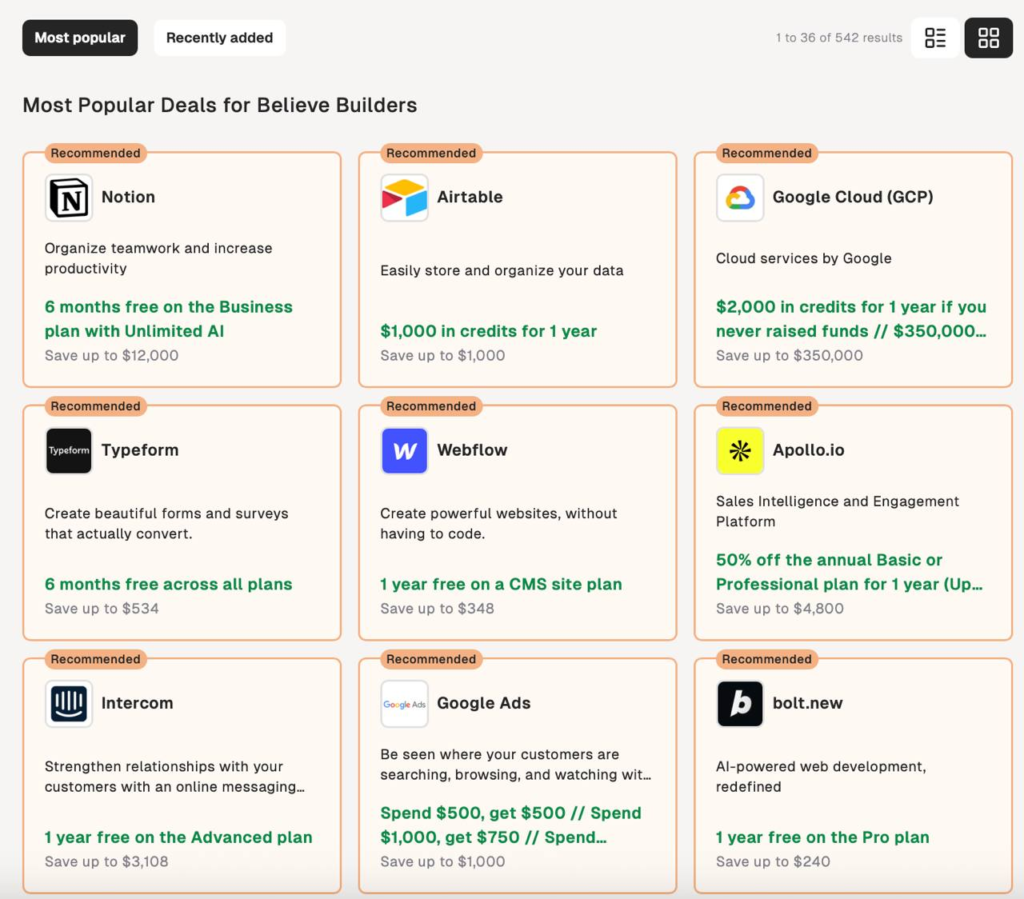Click 'Create powerful websites' description
Image resolution: width=1024 pixels, height=899 pixels.
498,524
